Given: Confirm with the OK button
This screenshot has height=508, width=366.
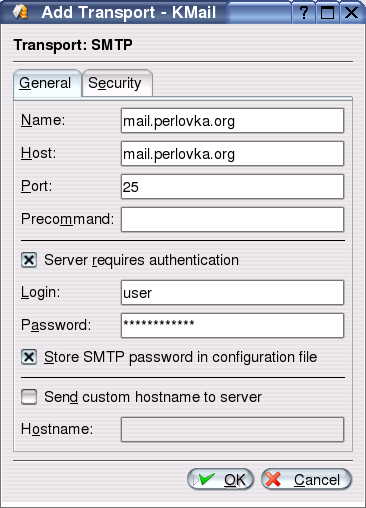Looking at the screenshot, I should pyautogui.click(x=220, y=479).
